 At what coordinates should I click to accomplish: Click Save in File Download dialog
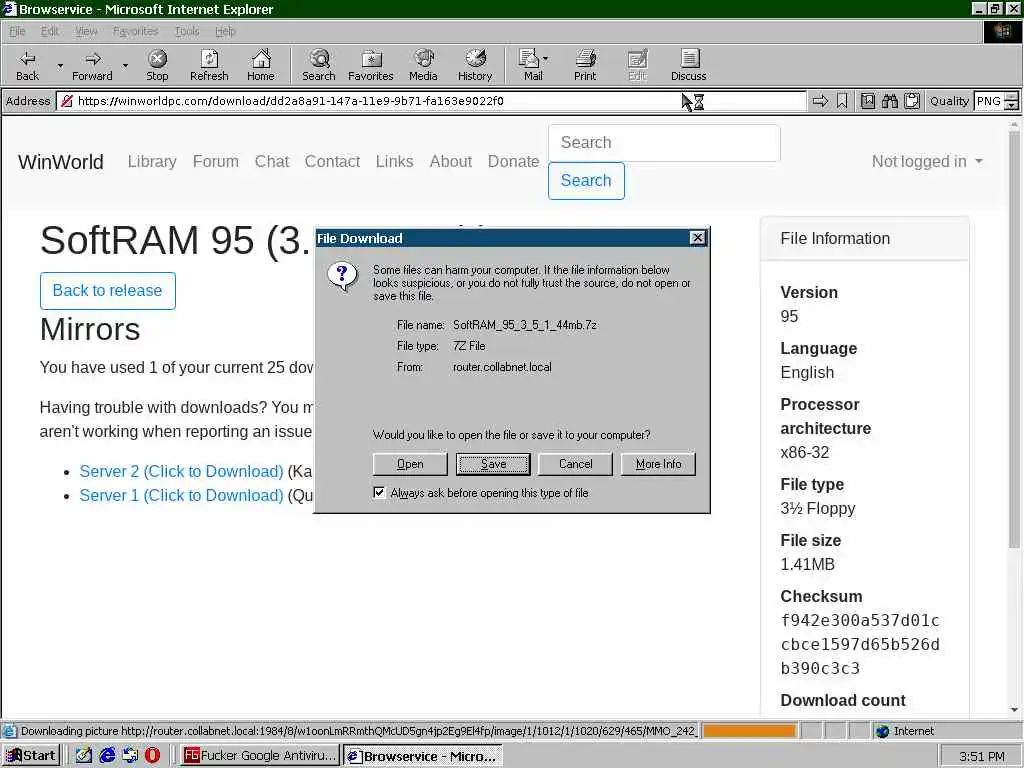click(x=493, y=464)
